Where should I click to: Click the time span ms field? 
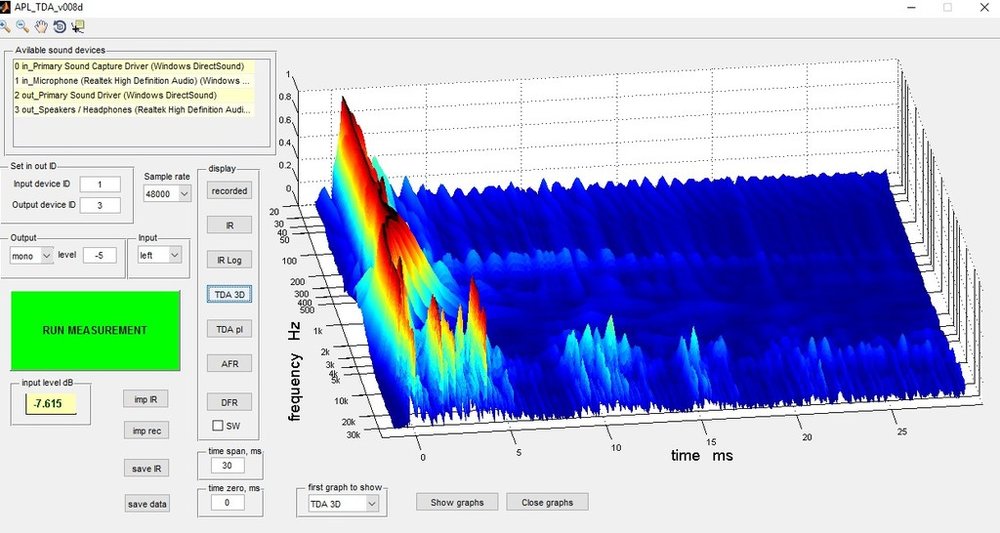tap(227, 465)
